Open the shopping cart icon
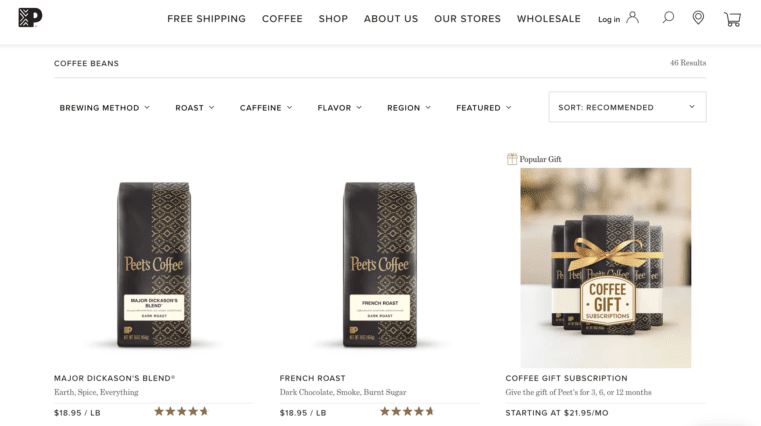The image size is (761, 426). (732, 19)
